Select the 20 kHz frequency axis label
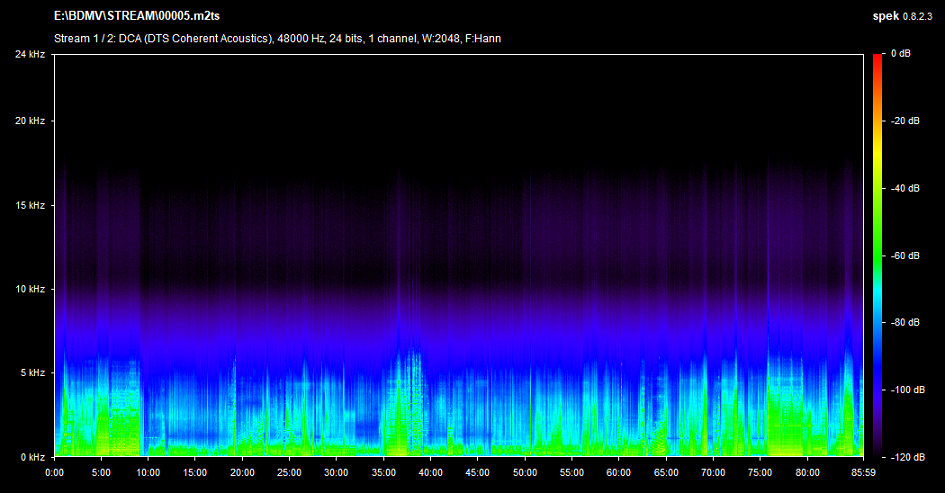This screenshot has width=945, height=493. (x=30, y=121)
